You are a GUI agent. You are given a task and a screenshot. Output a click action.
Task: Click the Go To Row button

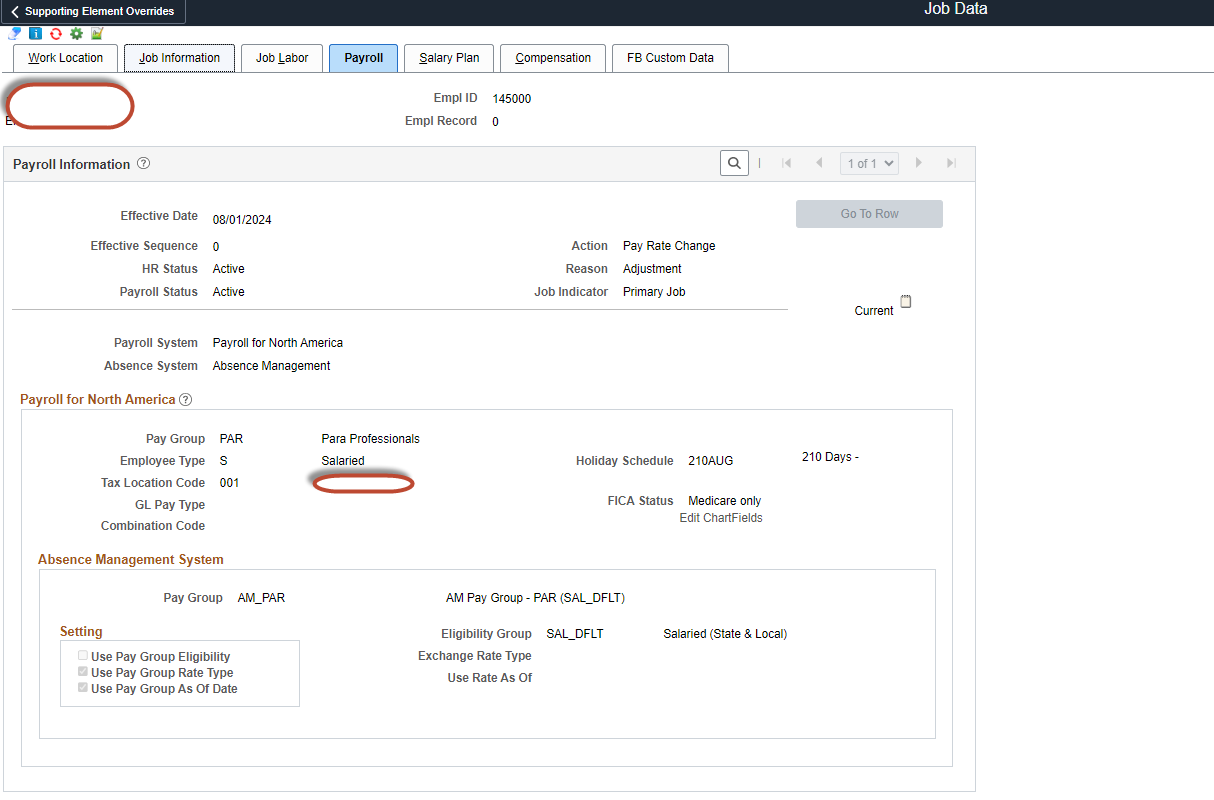pyautogui.click(x=868, y=213)
